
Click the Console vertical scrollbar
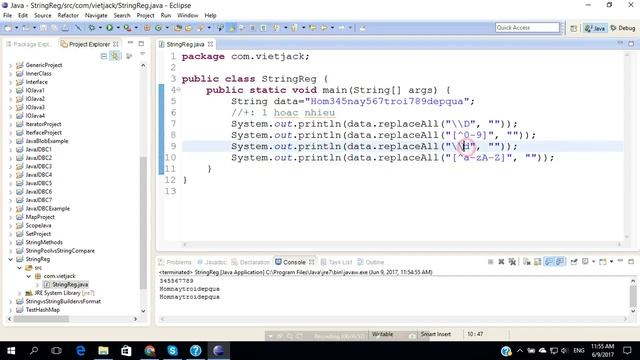click(633, 296)
